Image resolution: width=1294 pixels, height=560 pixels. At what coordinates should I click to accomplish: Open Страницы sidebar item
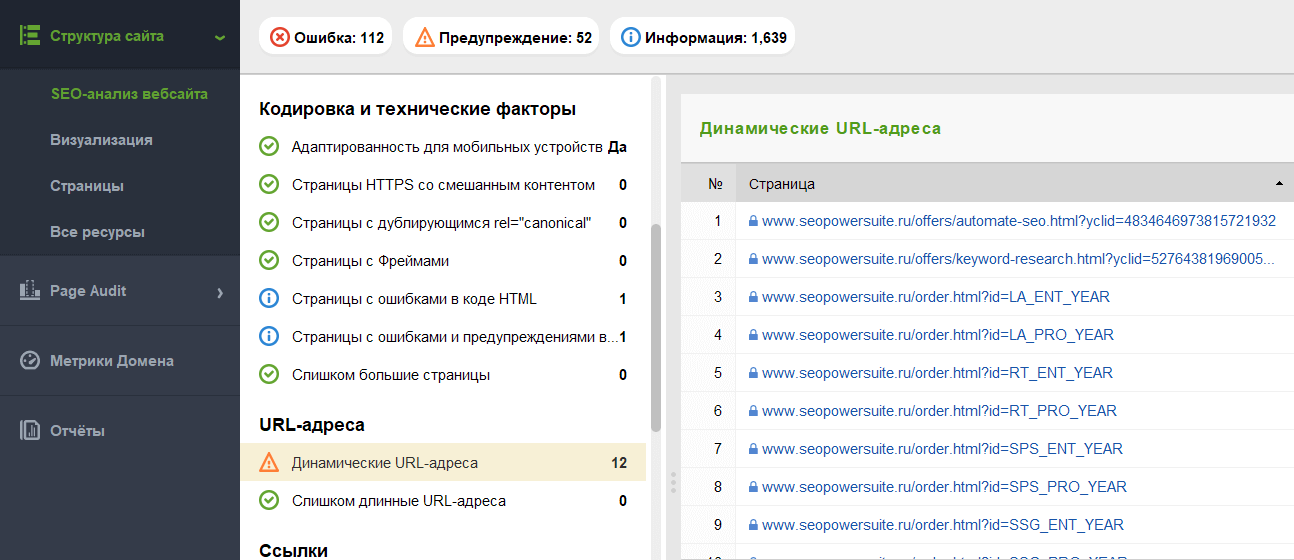[87, 186]
